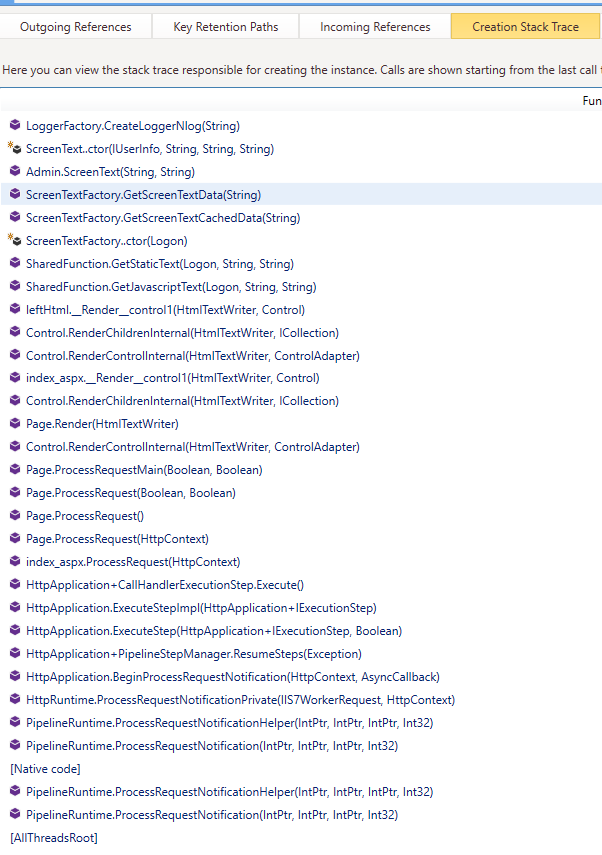Click the icon beside HttpRuntime.ProcessRequestNotificationPrivate
The width and height of the screenshot is (602, 855).
[15, 699]
